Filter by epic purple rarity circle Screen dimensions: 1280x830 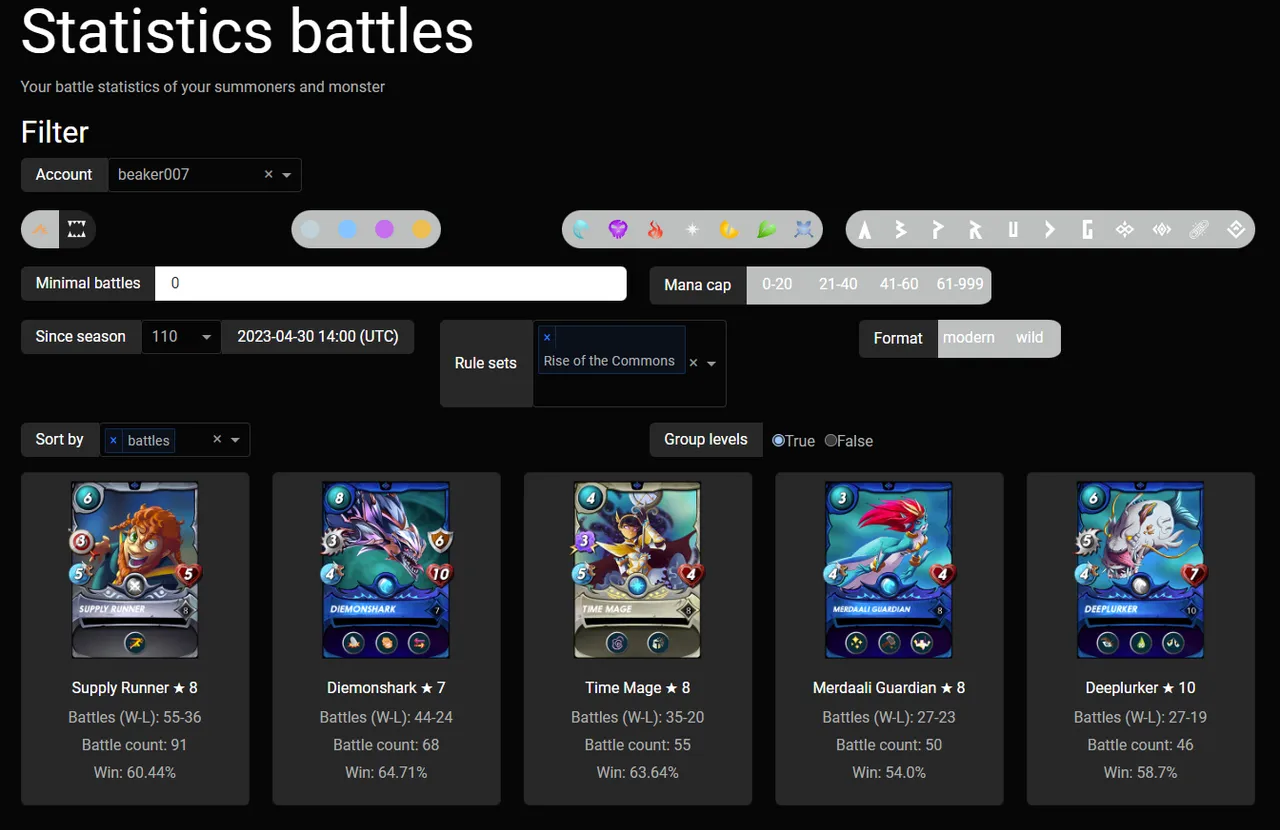coord(384,230)
